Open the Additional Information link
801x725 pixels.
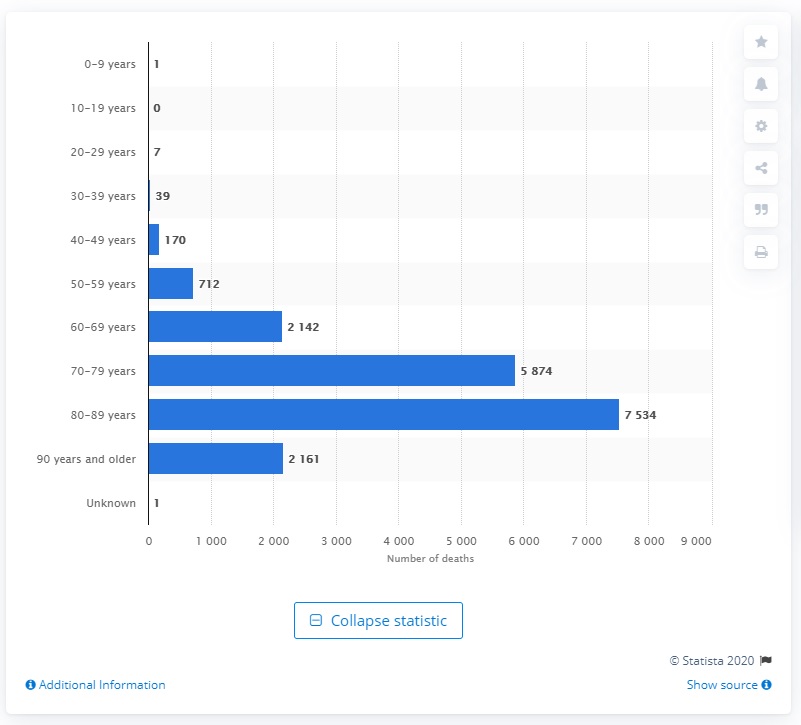point(102,685)
